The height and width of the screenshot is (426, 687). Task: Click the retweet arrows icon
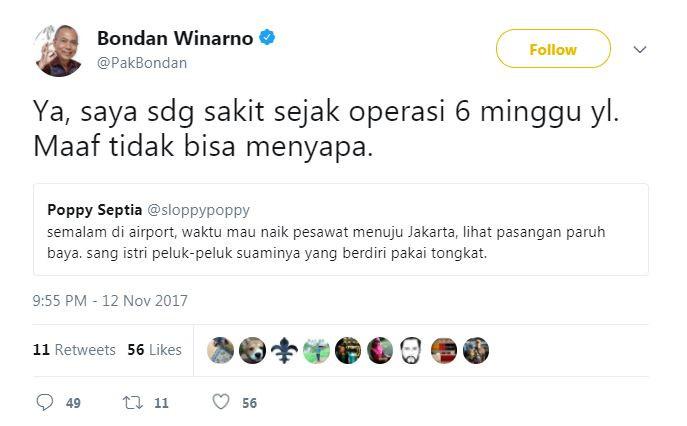point(132,402)
